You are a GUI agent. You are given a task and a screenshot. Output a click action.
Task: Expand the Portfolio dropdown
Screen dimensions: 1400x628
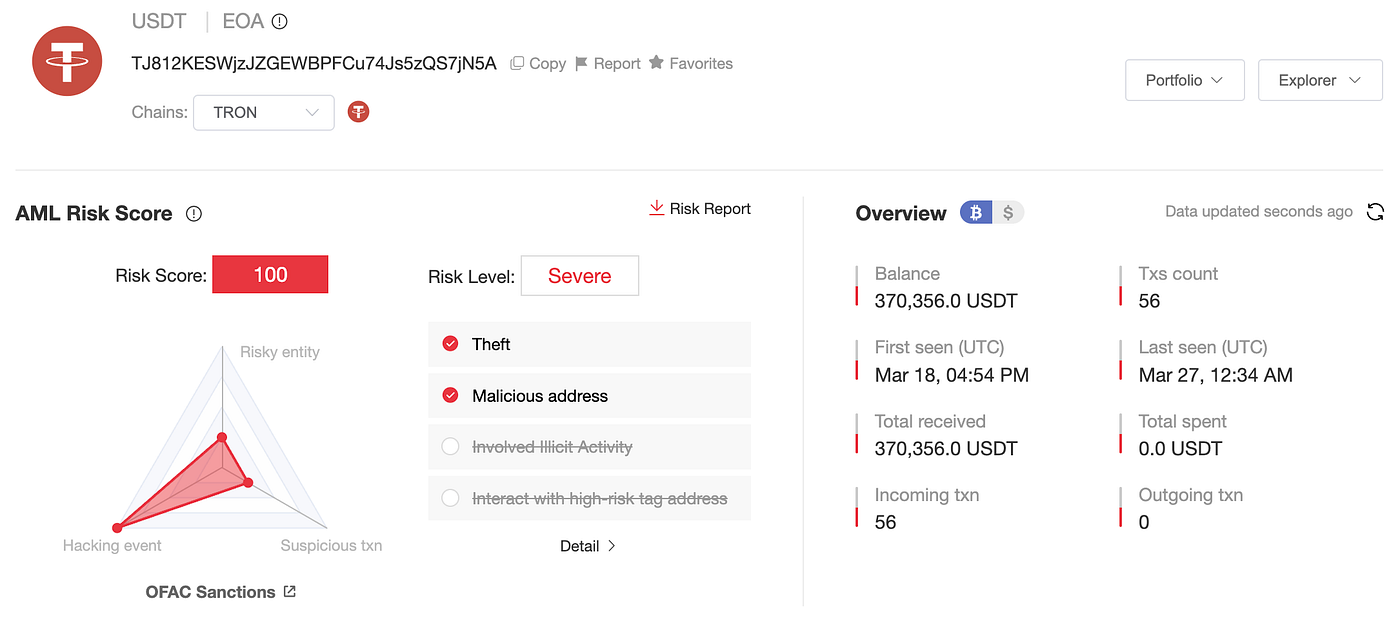click(x=1184, y=80)
